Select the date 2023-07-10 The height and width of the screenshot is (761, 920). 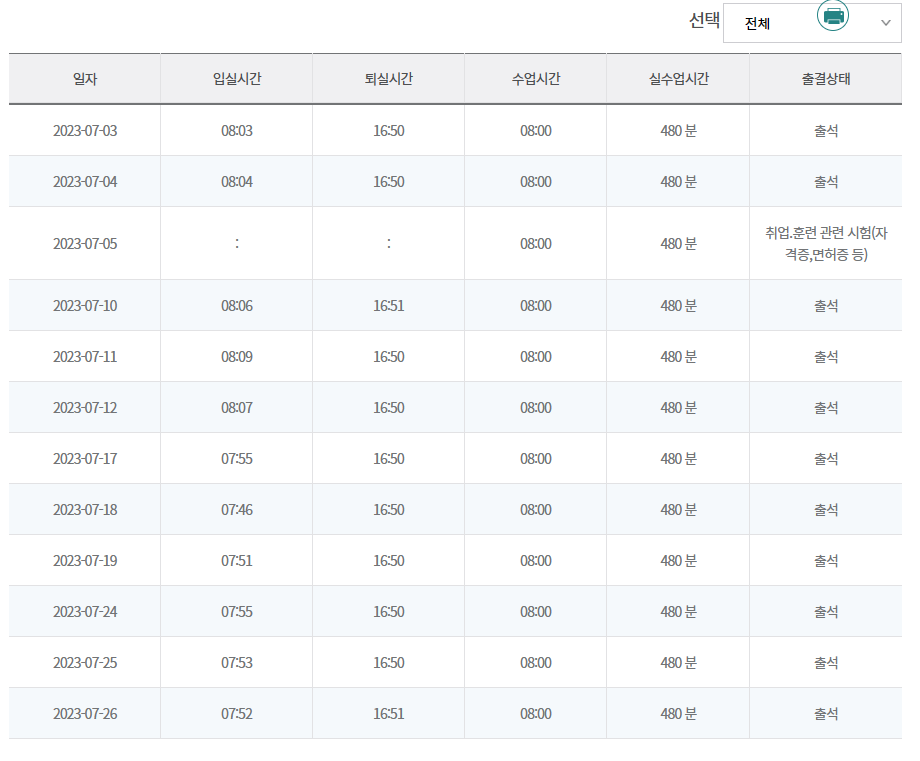coord(85,306)
